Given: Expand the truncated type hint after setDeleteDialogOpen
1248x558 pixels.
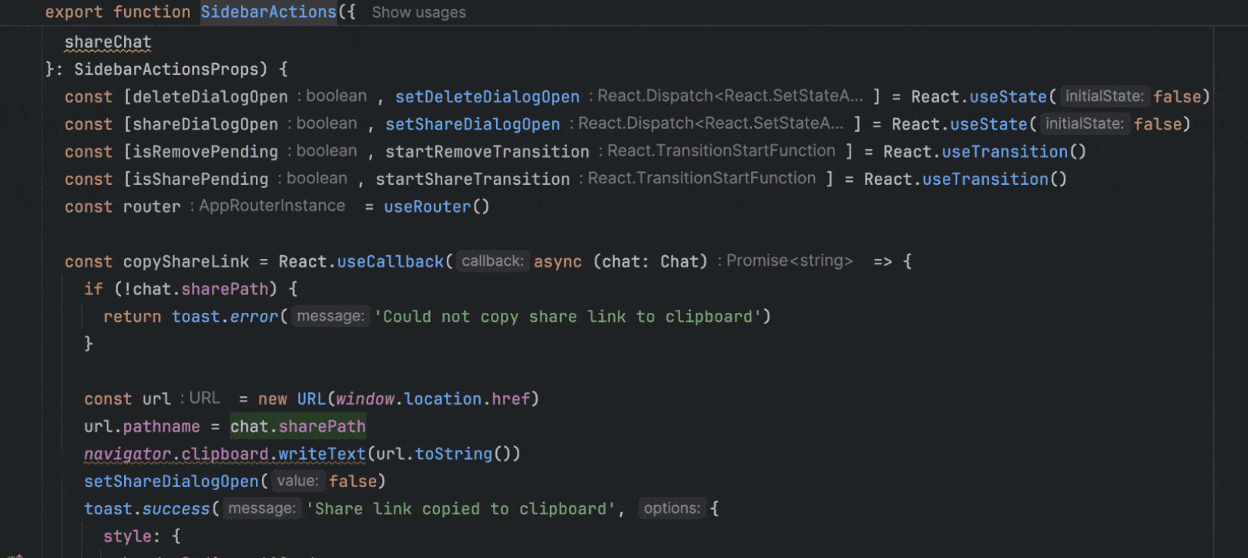Looking at the screenshot, I should pos(730,97).
